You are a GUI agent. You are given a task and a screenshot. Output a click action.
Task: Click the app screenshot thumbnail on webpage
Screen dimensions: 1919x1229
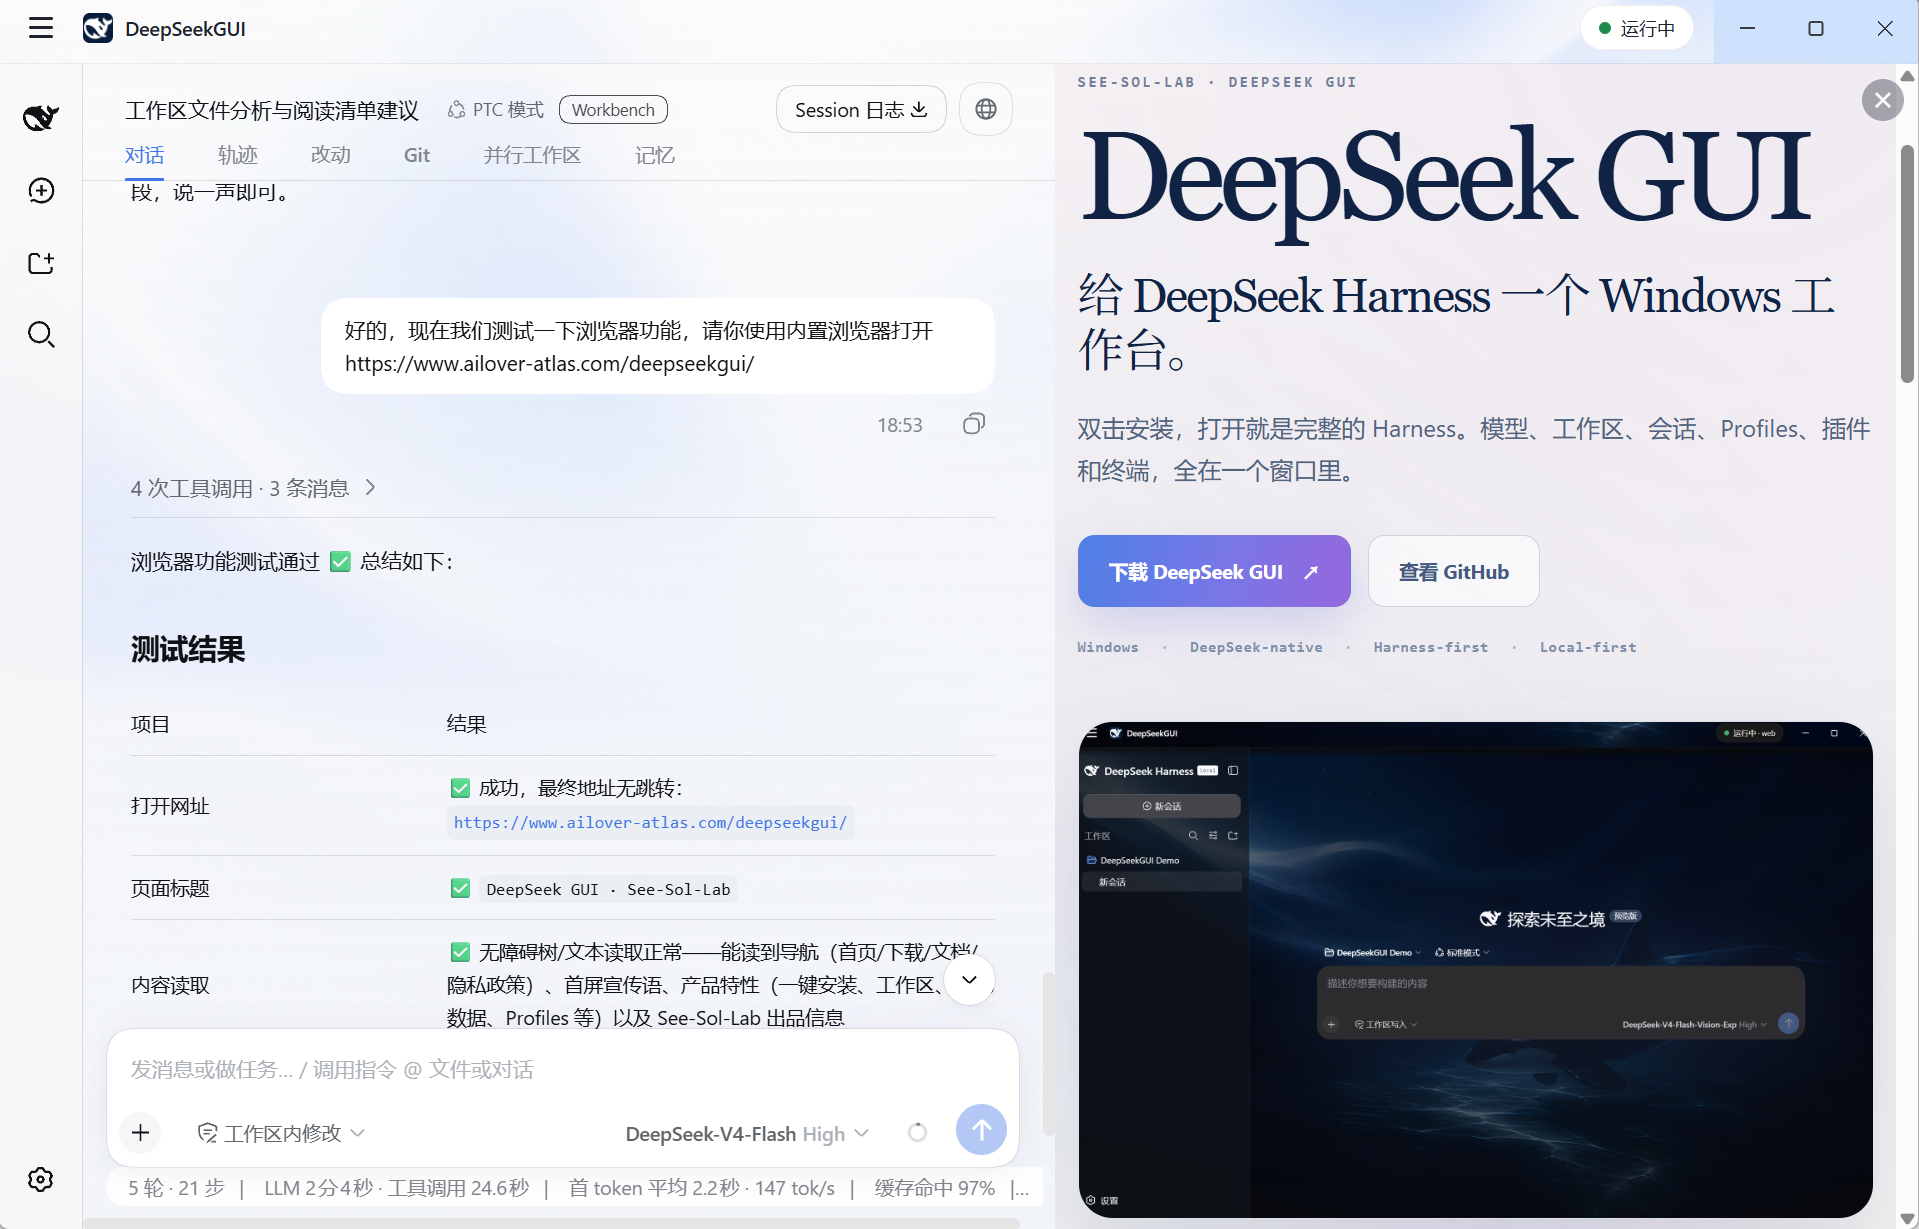coord(1475,969)
